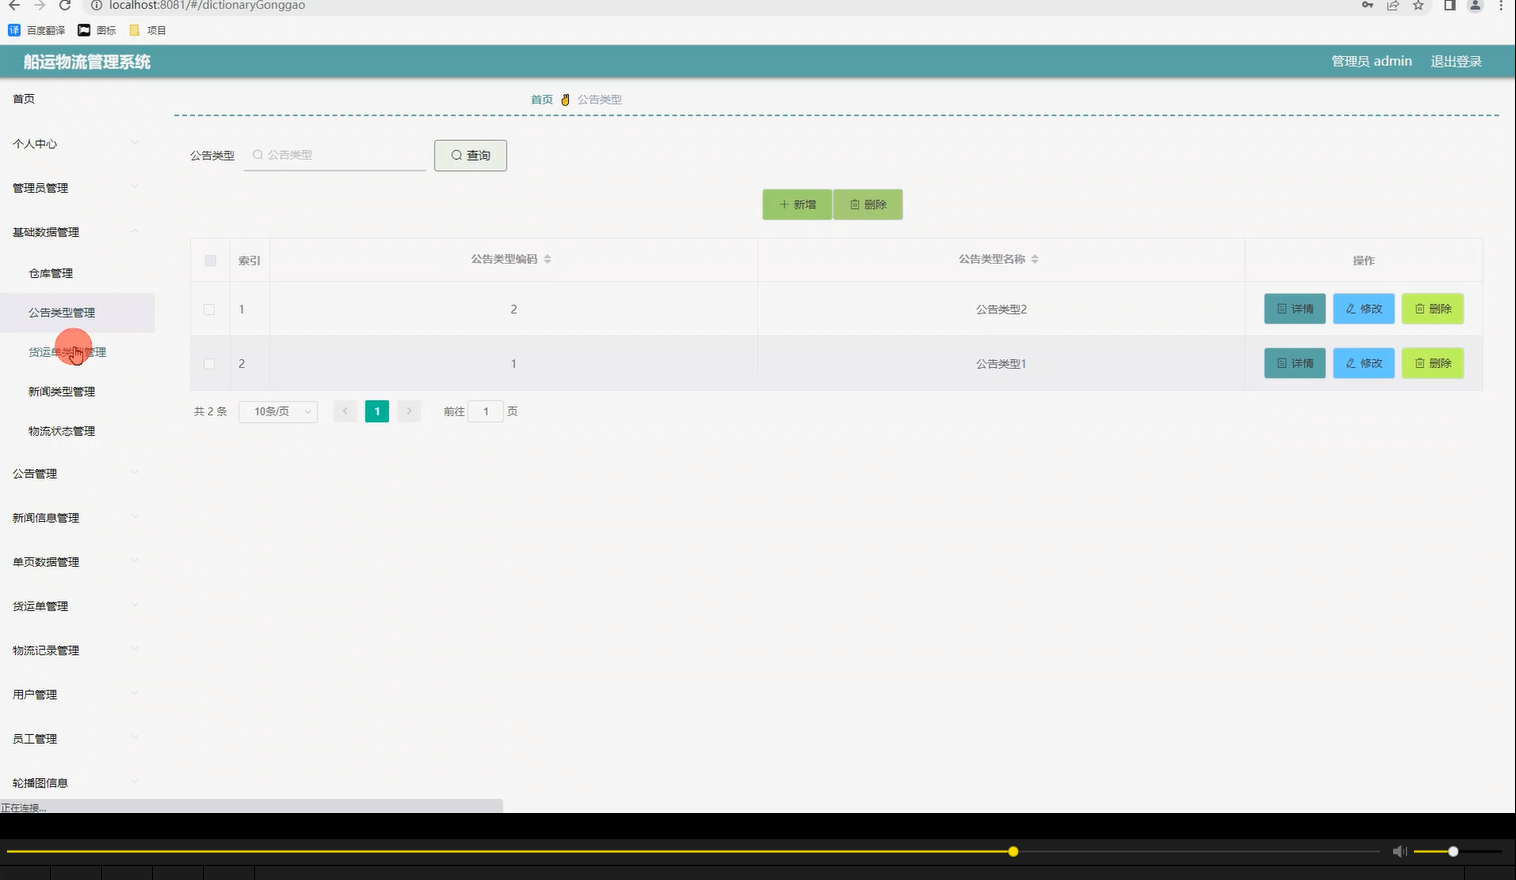Viewport: 1516px width, 880px height.
Task: Open 详情 for 公告类型2 row
Action: click(x=1294, y=308)
